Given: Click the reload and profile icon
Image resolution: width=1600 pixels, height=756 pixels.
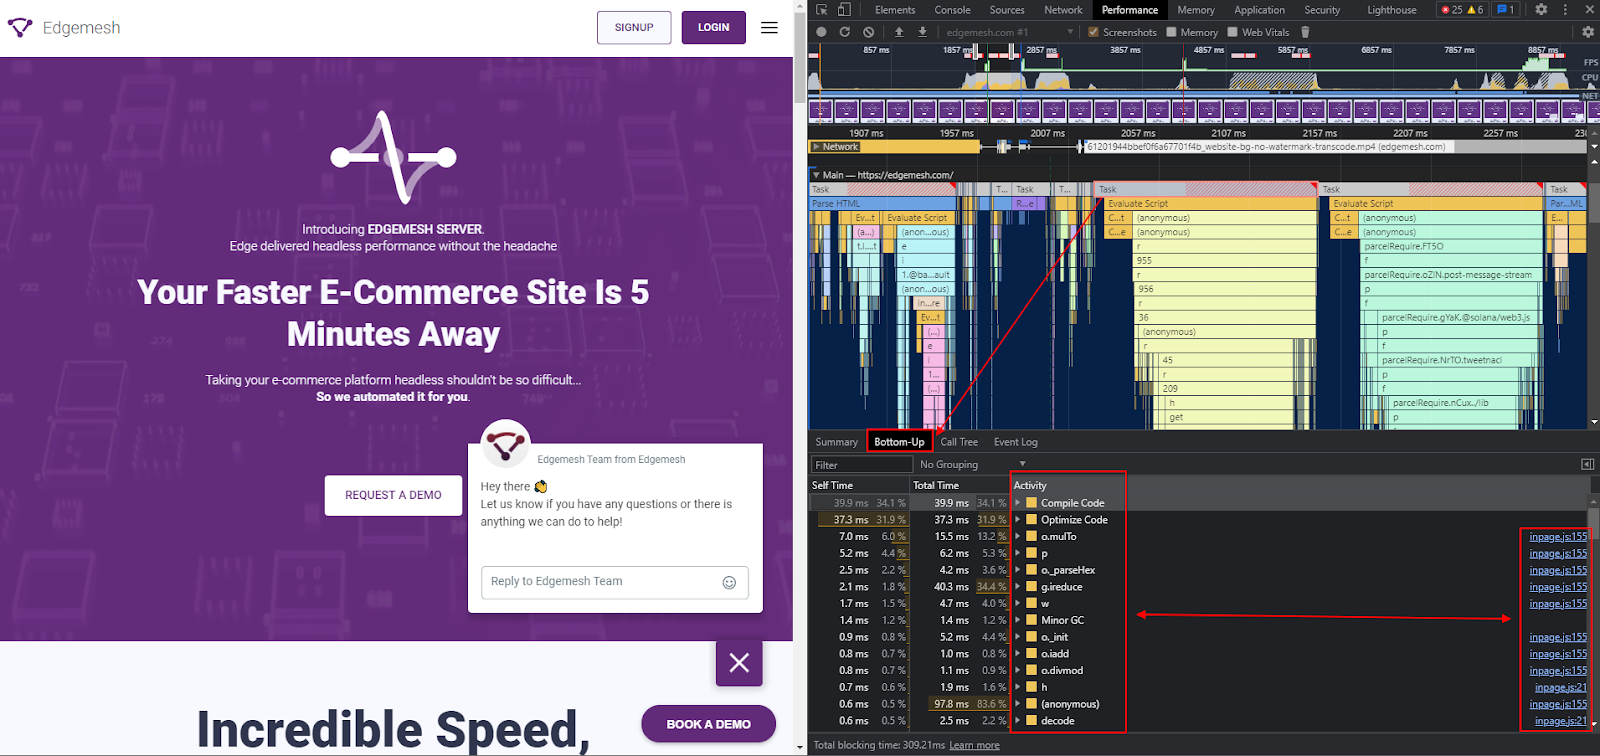Looking at the screenshot, I should pos(845,32).
